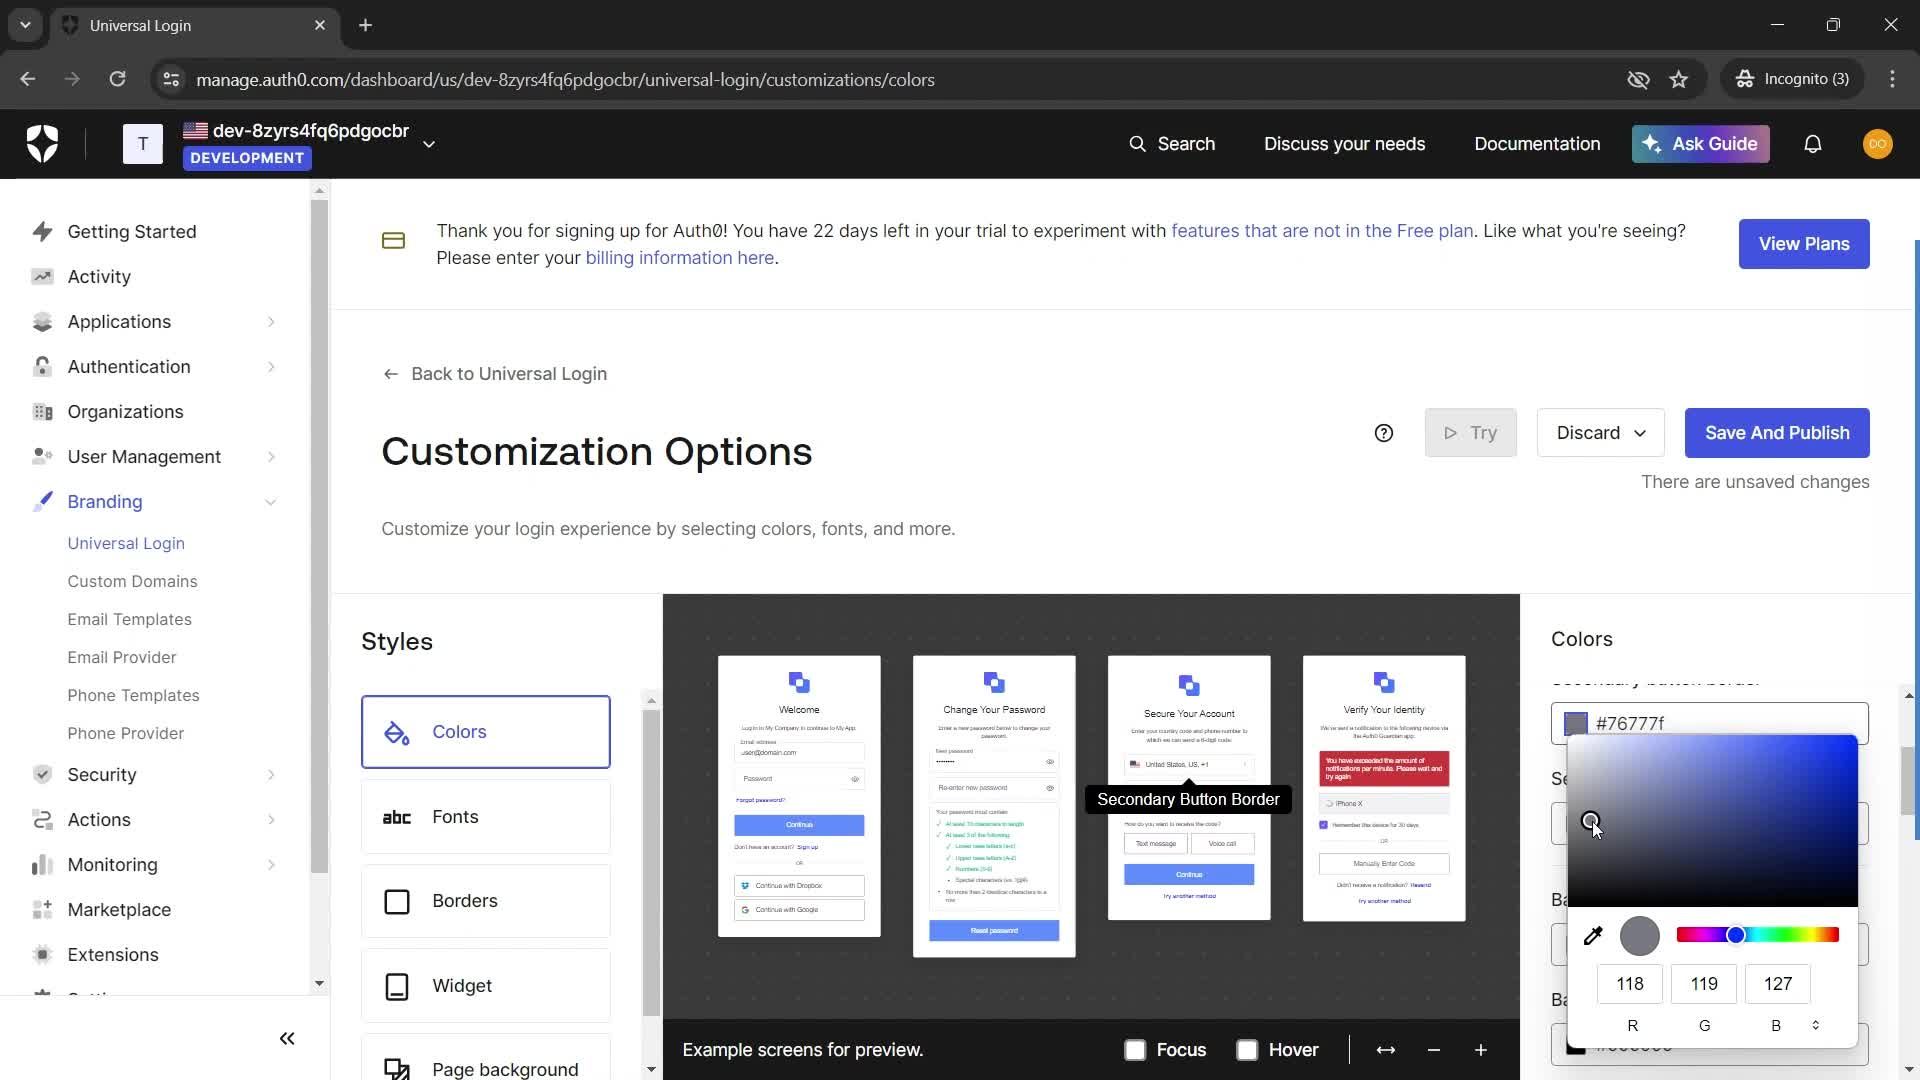Click the fit-width arrows icon in preview
This screenshot has width=1920, height=1080.
[x=1386, y=1050]
